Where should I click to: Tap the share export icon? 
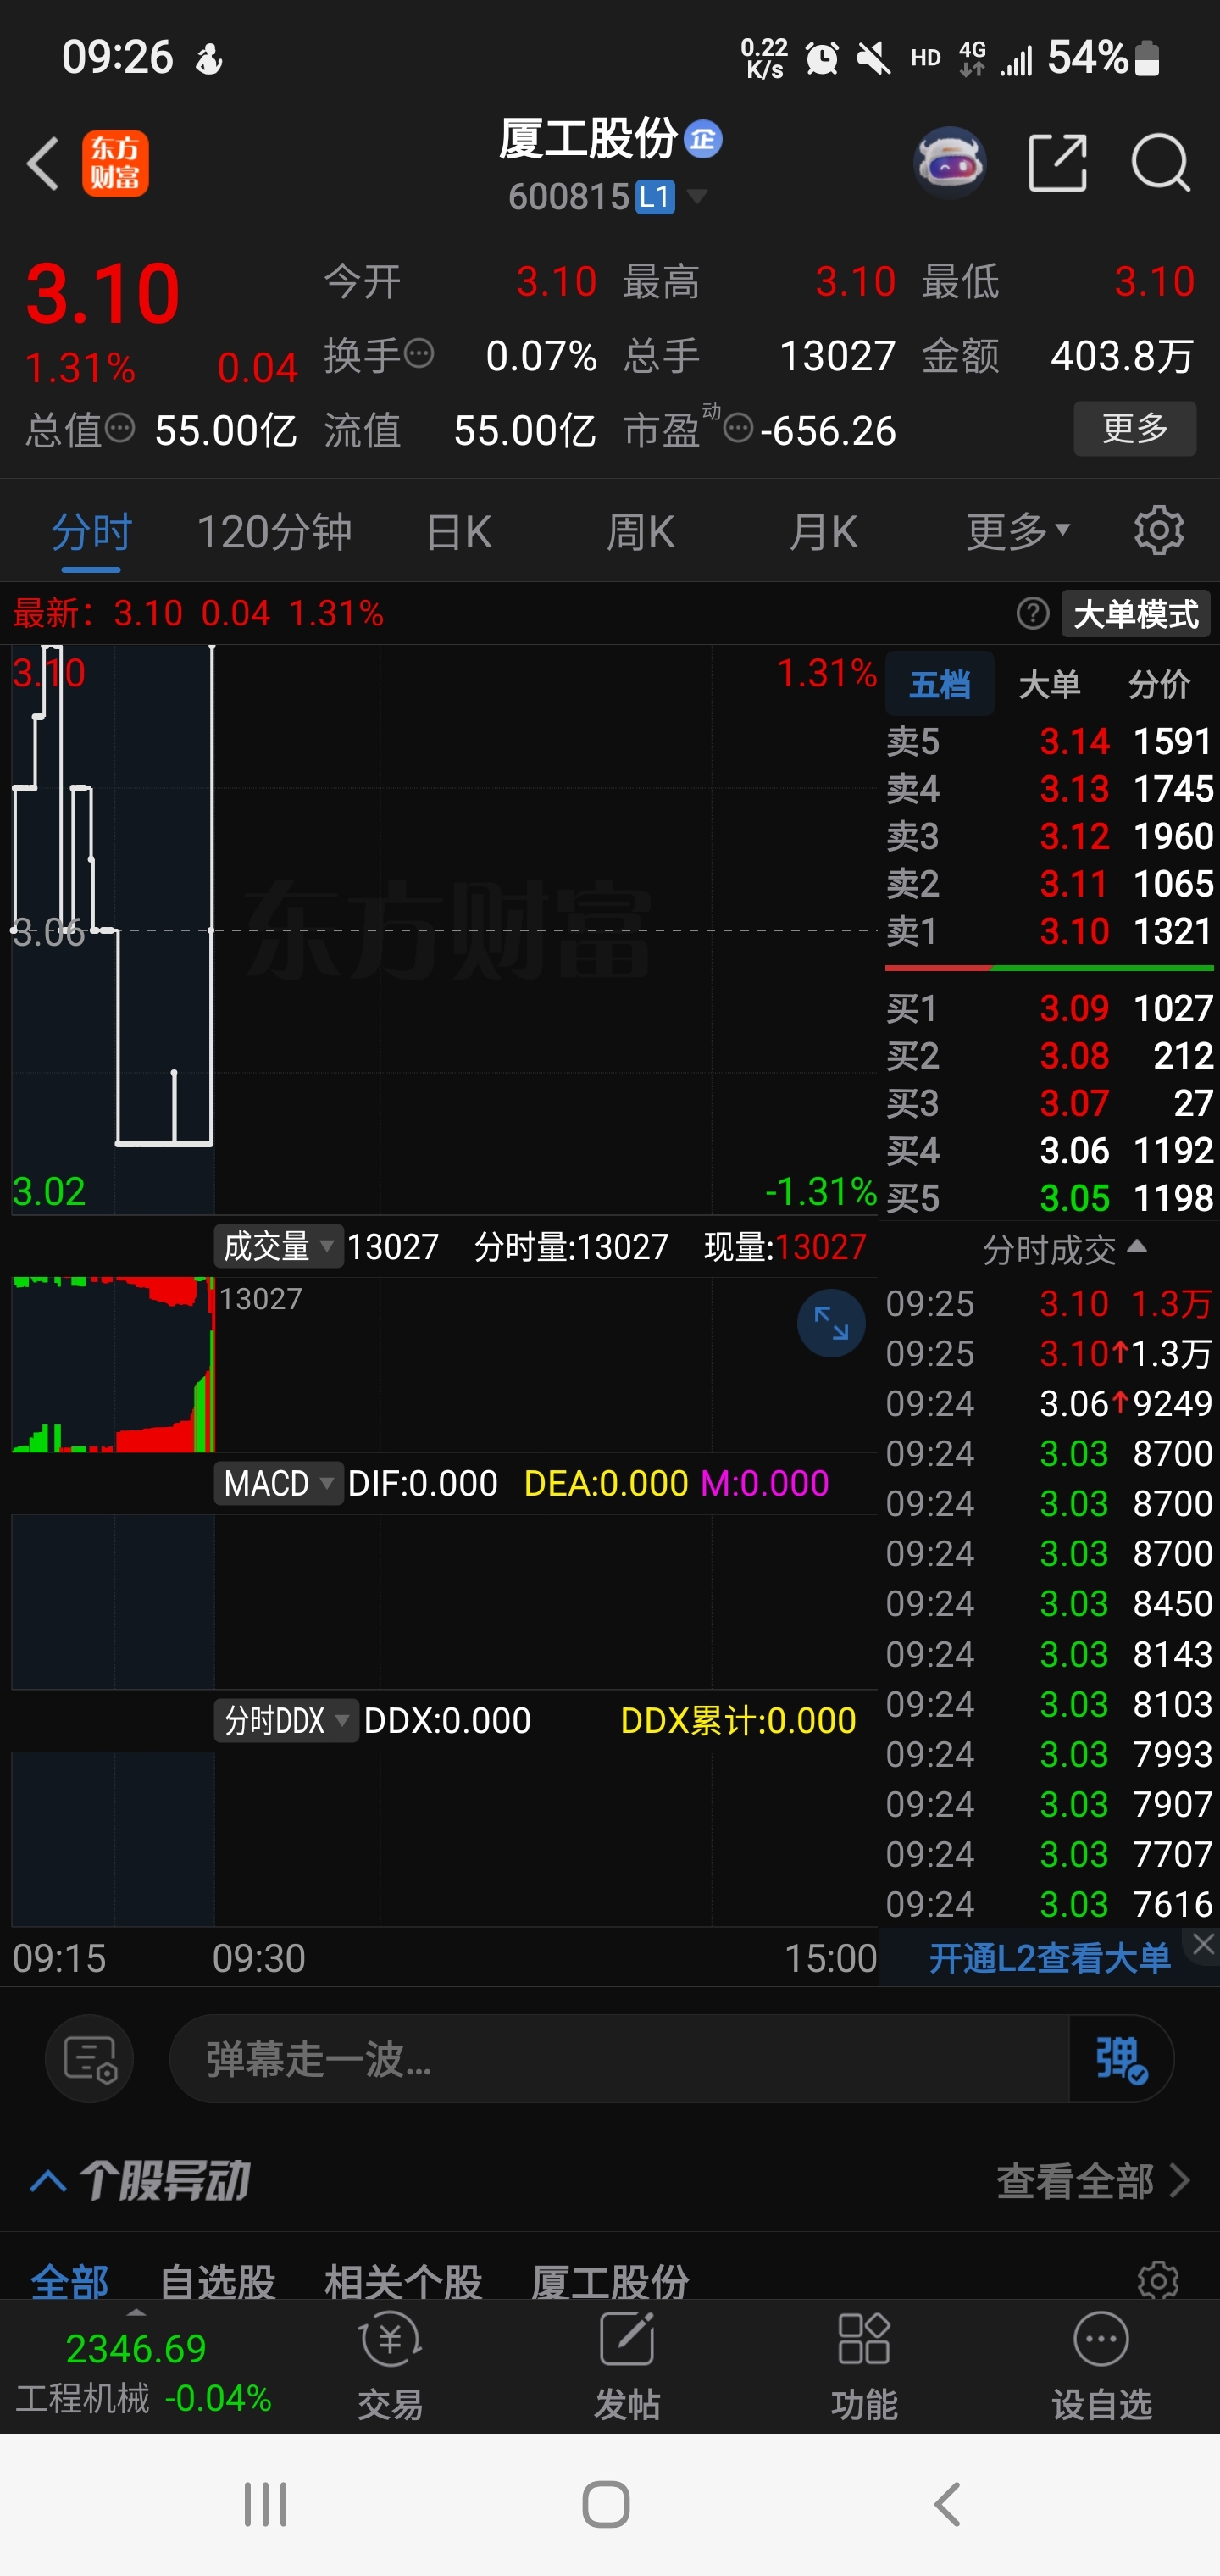coord(1058,162)
